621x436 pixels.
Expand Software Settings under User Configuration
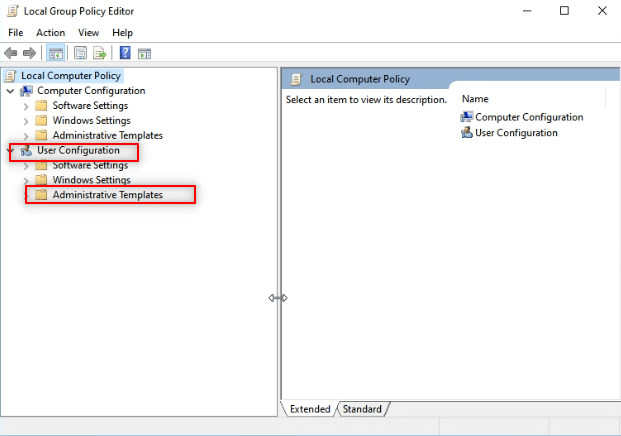[x=26, y=166]
